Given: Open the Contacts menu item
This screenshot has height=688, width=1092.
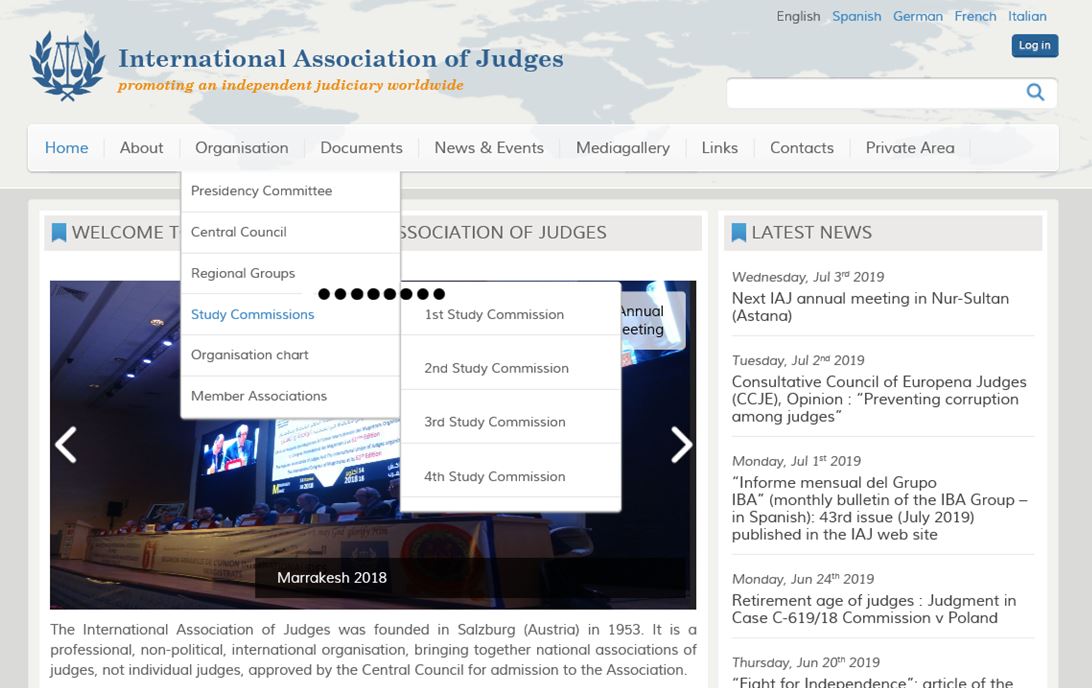Looking at the screenshot, I should point(802,148).
